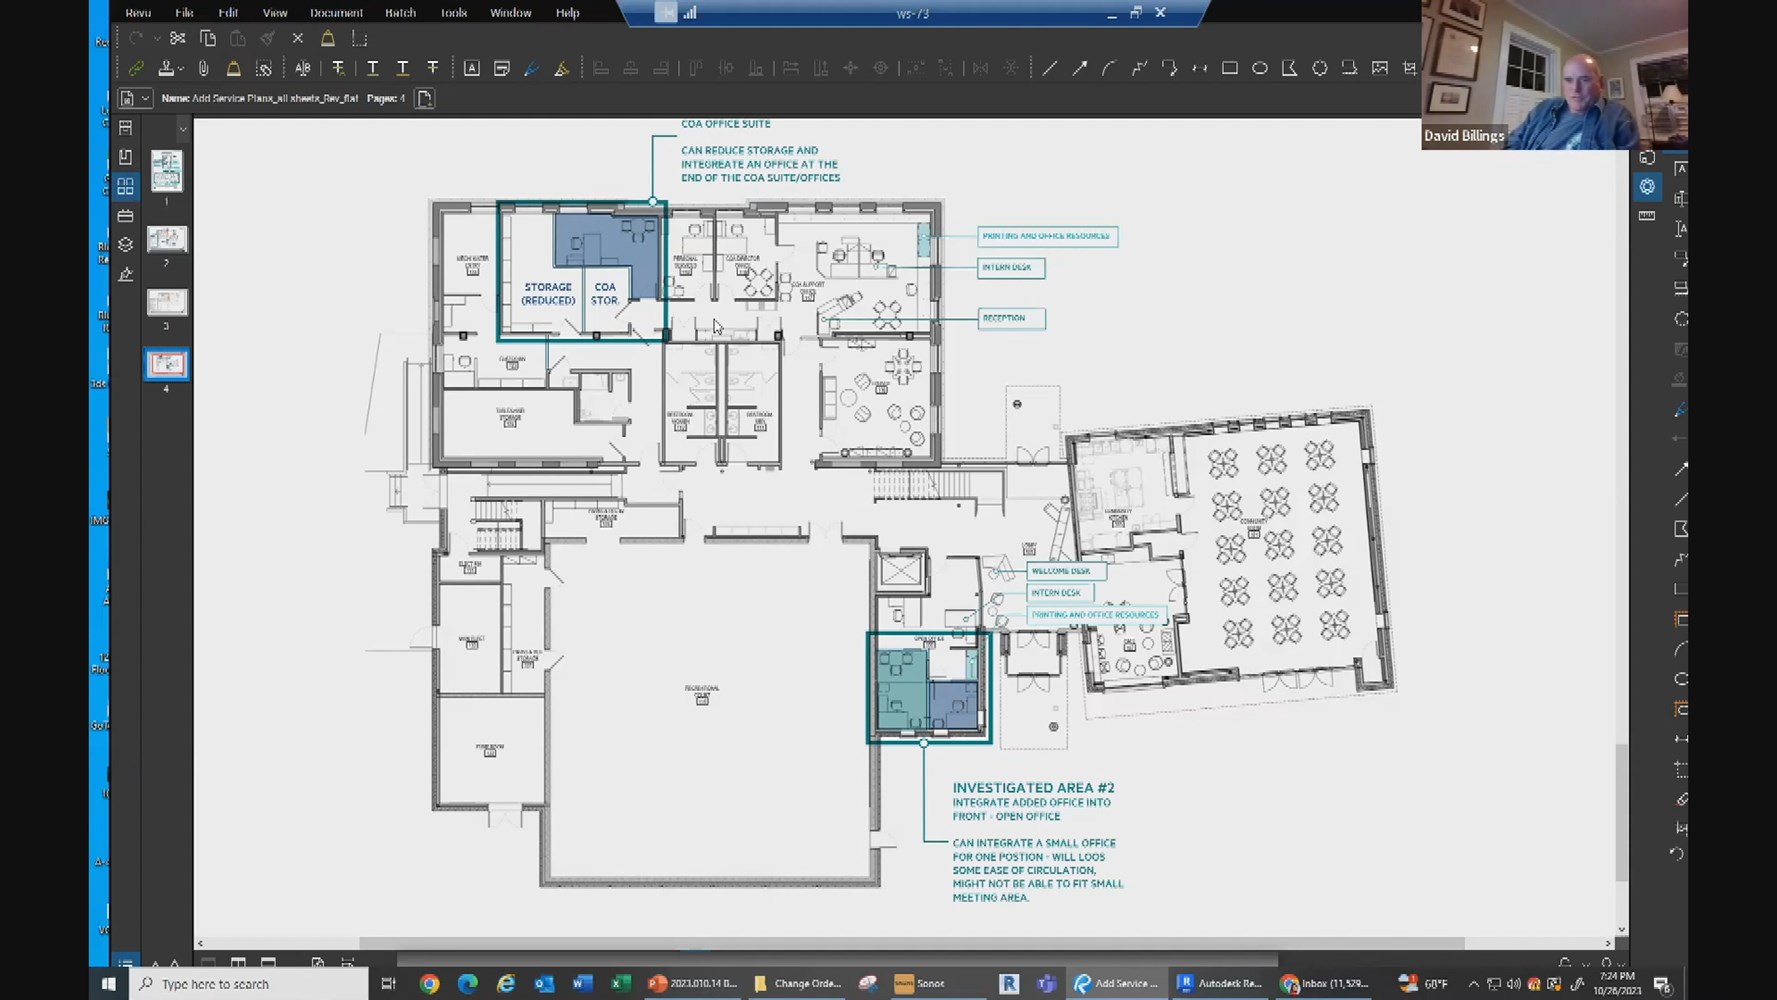1777x1000 pixels.
Task: Open the View menu
Action: 275,13
